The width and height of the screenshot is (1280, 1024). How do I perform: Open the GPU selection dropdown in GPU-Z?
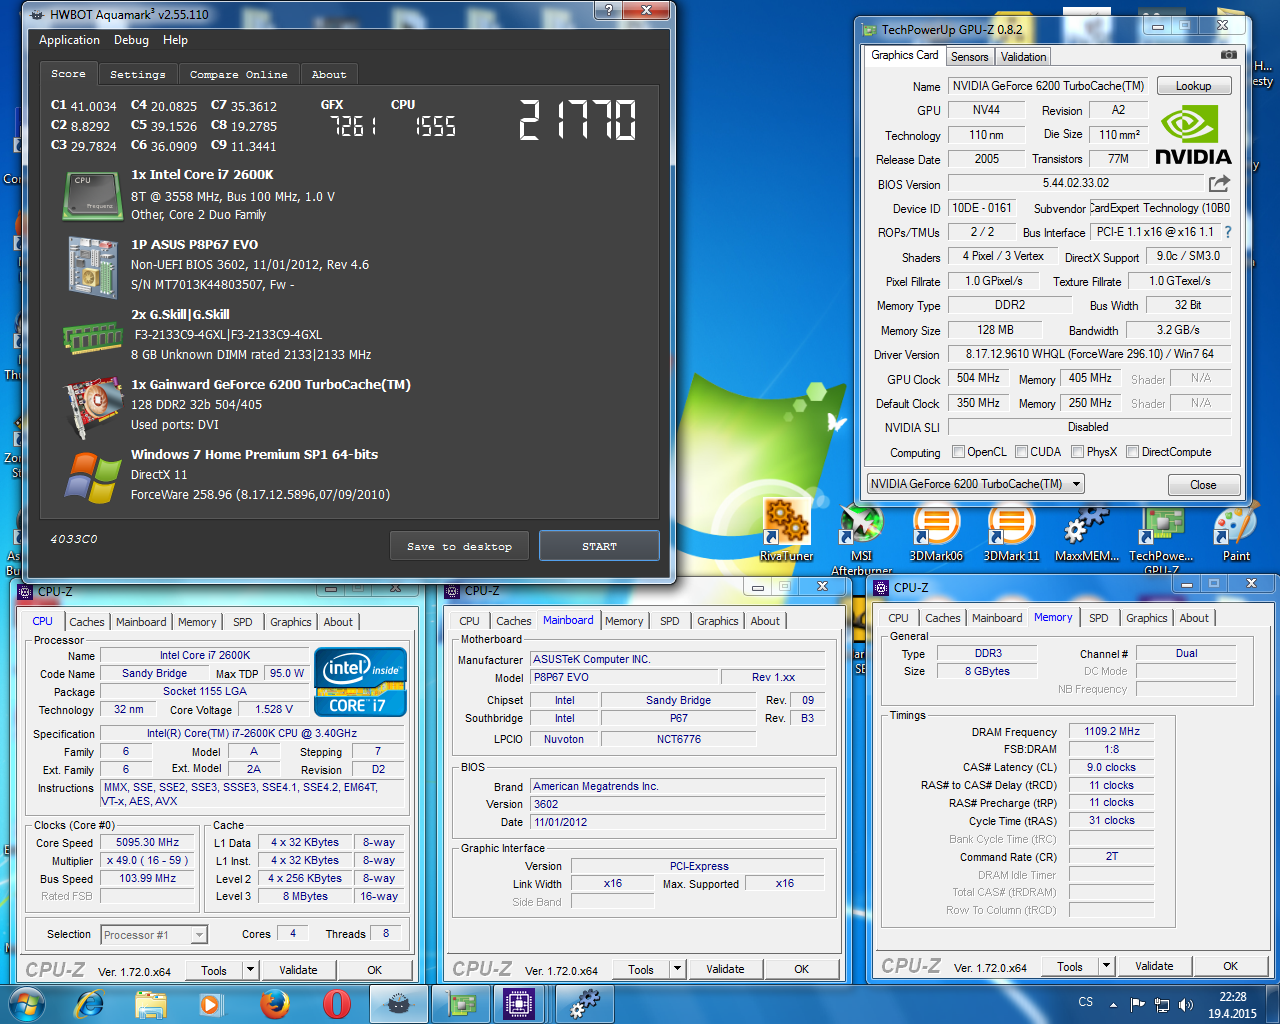pyautogui.click(x=975, y=484)
